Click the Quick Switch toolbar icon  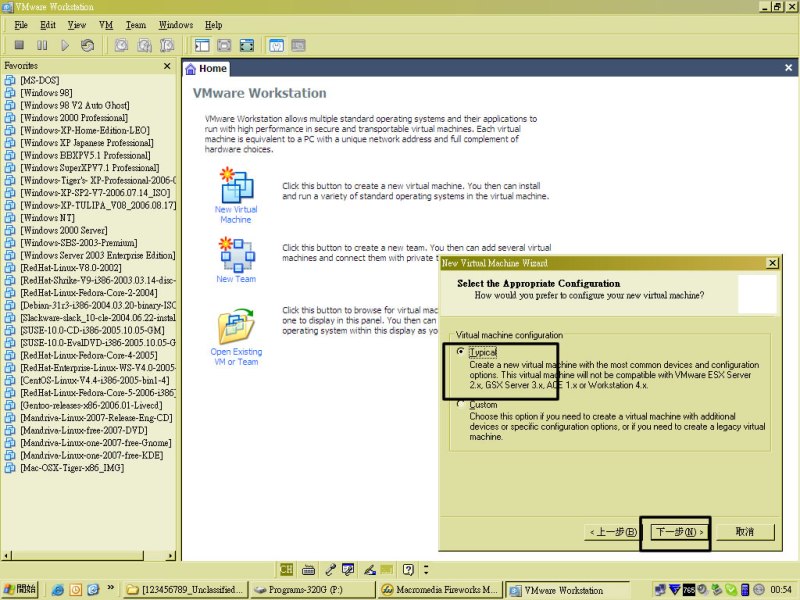click(x=224, y=45)
